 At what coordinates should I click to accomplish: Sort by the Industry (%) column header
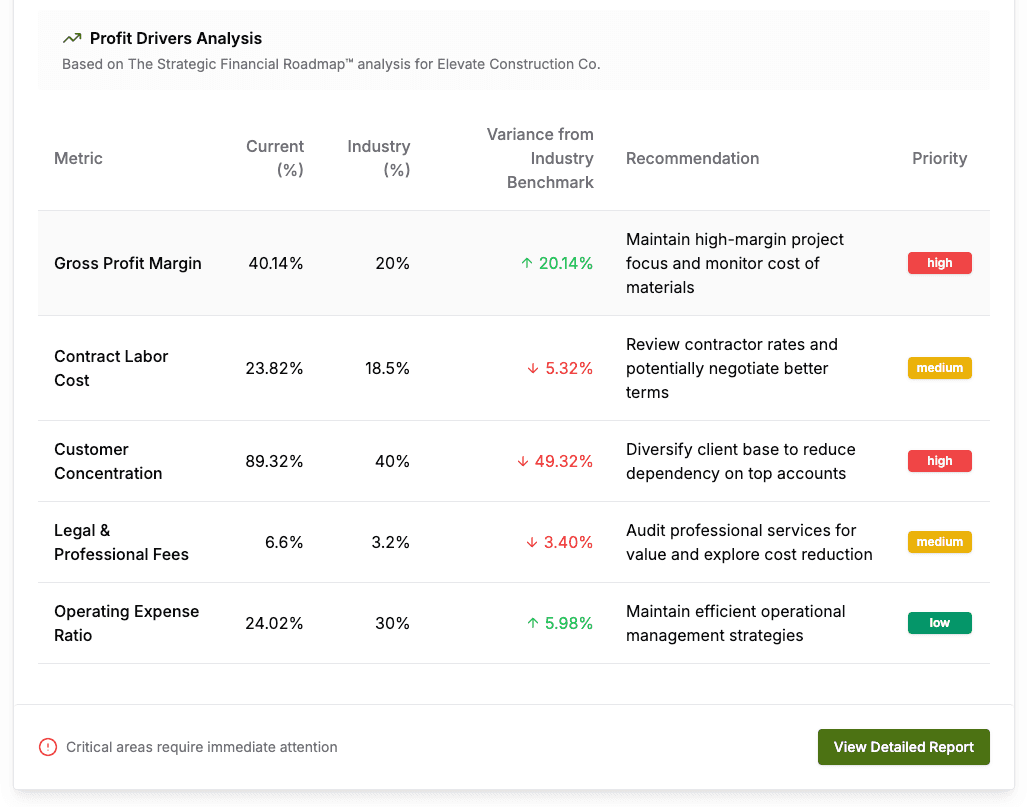pos(378,158)
